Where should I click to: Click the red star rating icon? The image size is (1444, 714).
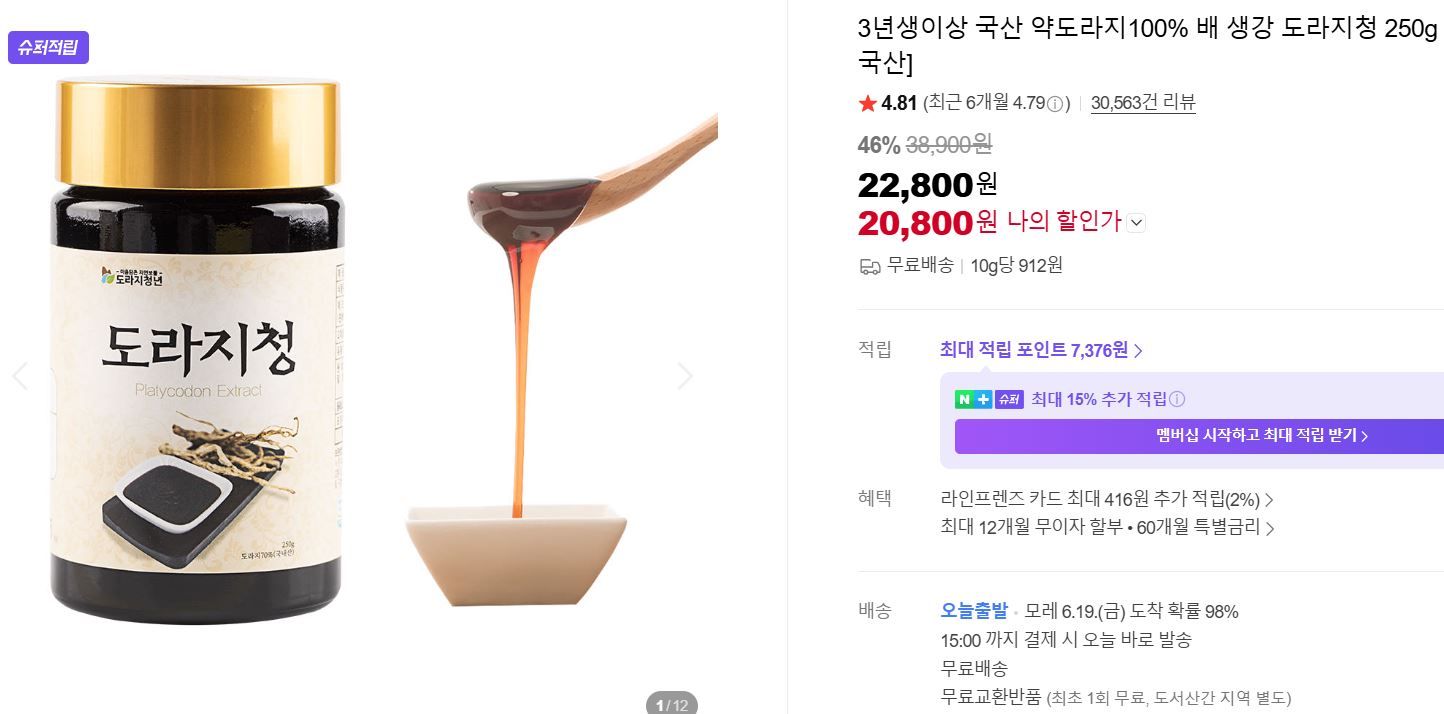pos(867,103)
